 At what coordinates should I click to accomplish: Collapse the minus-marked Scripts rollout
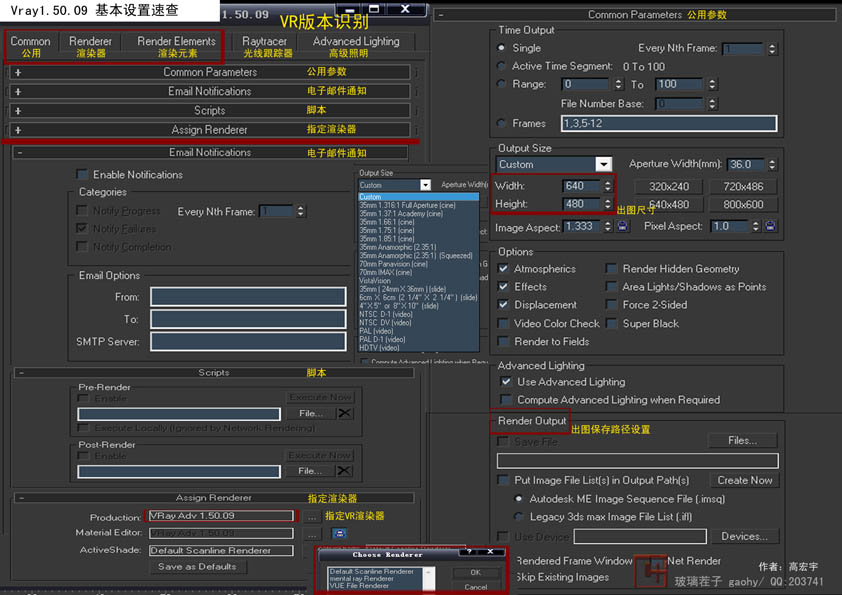pos(214,373)
